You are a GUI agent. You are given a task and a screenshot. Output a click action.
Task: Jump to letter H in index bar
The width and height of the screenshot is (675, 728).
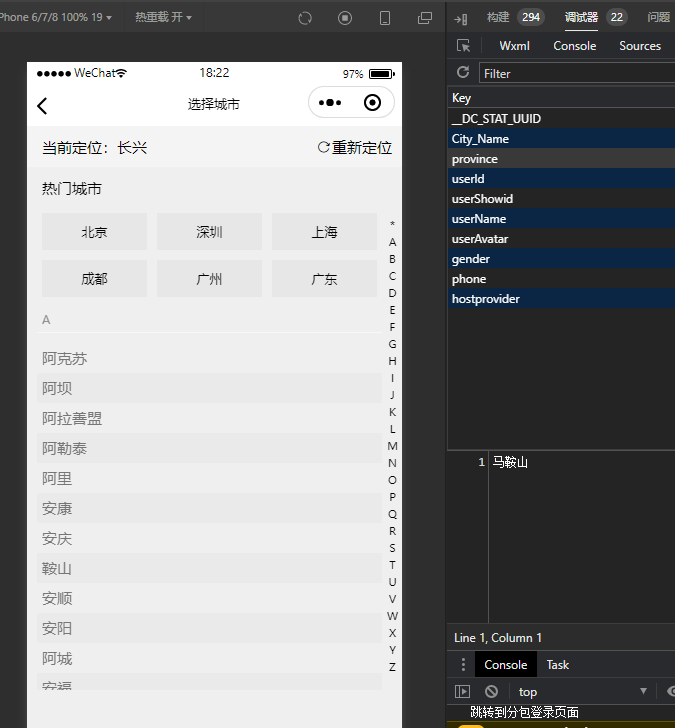[x=392, y=361]
